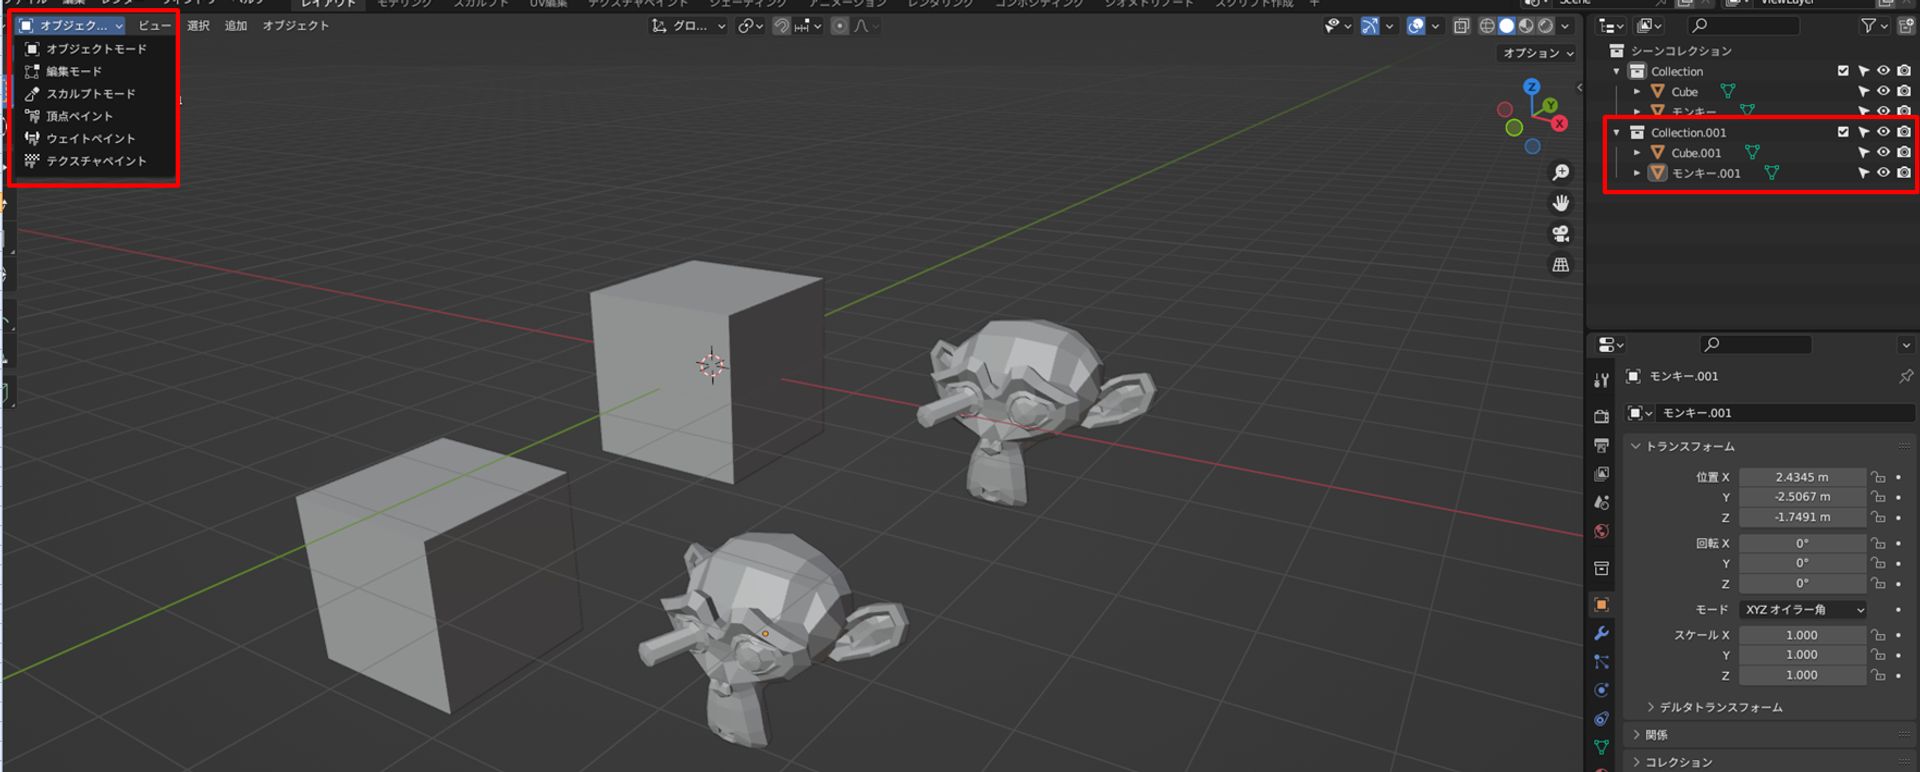This screenshot has width=1920, height=772.
Task: Select Object Mode (オブジェクトモード) in mode list
Action: click(x=95, y=49)
